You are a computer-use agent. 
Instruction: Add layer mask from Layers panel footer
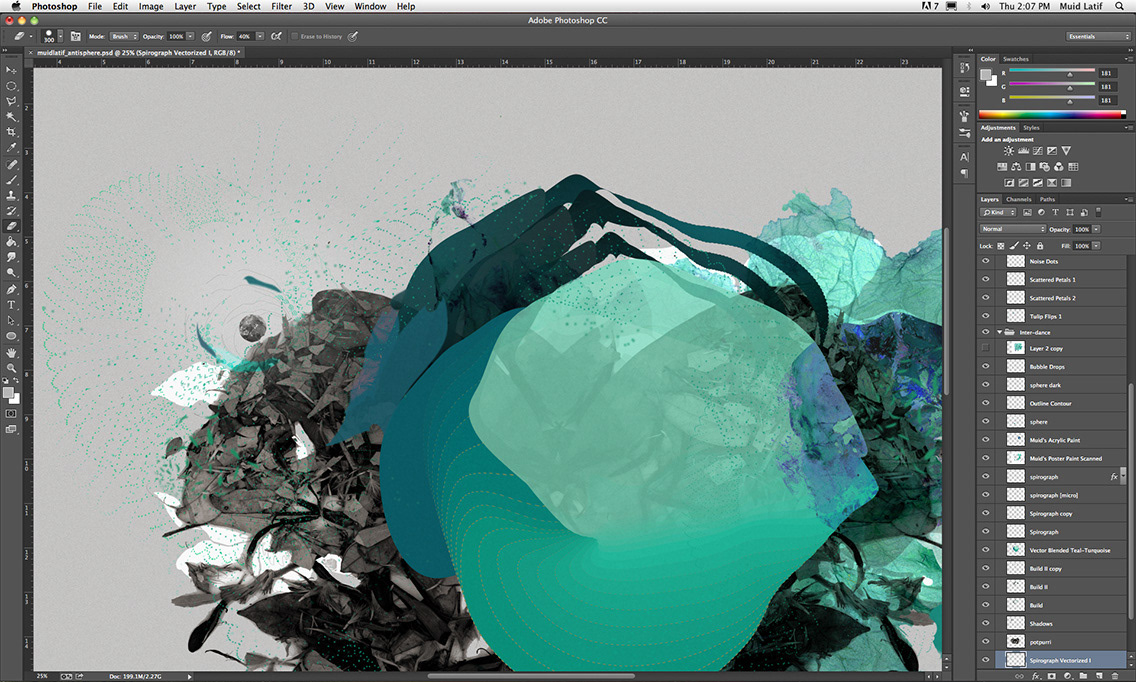point(1051,676)
